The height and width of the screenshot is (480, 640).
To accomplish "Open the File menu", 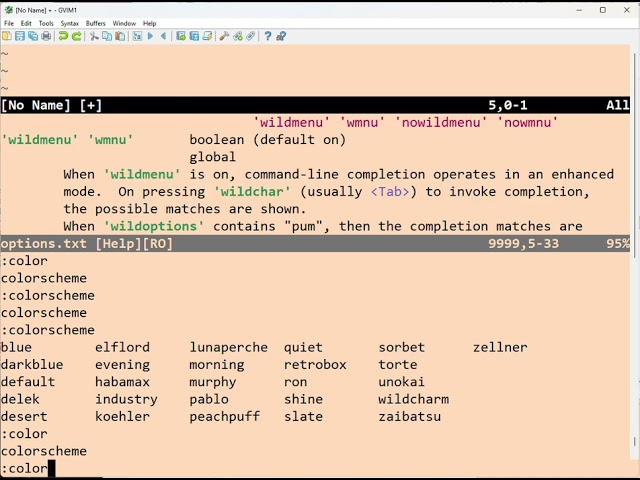I will click(x=9, y=23).
